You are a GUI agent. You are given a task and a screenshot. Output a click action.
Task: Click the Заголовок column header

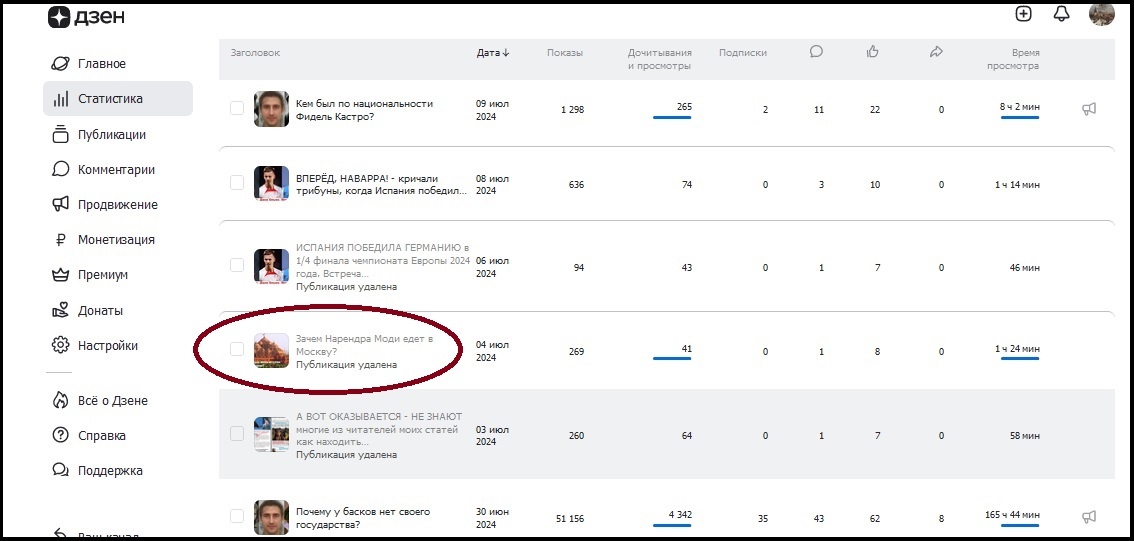pyautogui.click(x=255, y=53)
